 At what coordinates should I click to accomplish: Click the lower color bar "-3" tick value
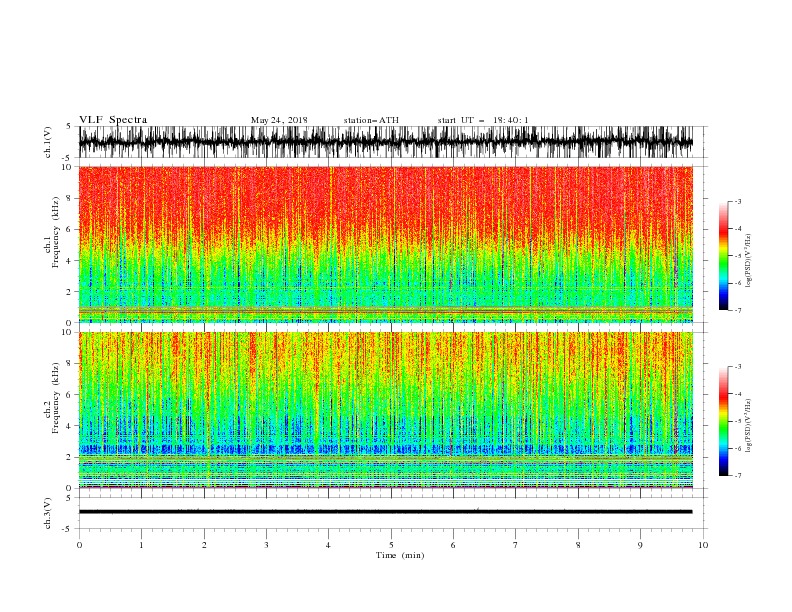(x=737, y=367)
